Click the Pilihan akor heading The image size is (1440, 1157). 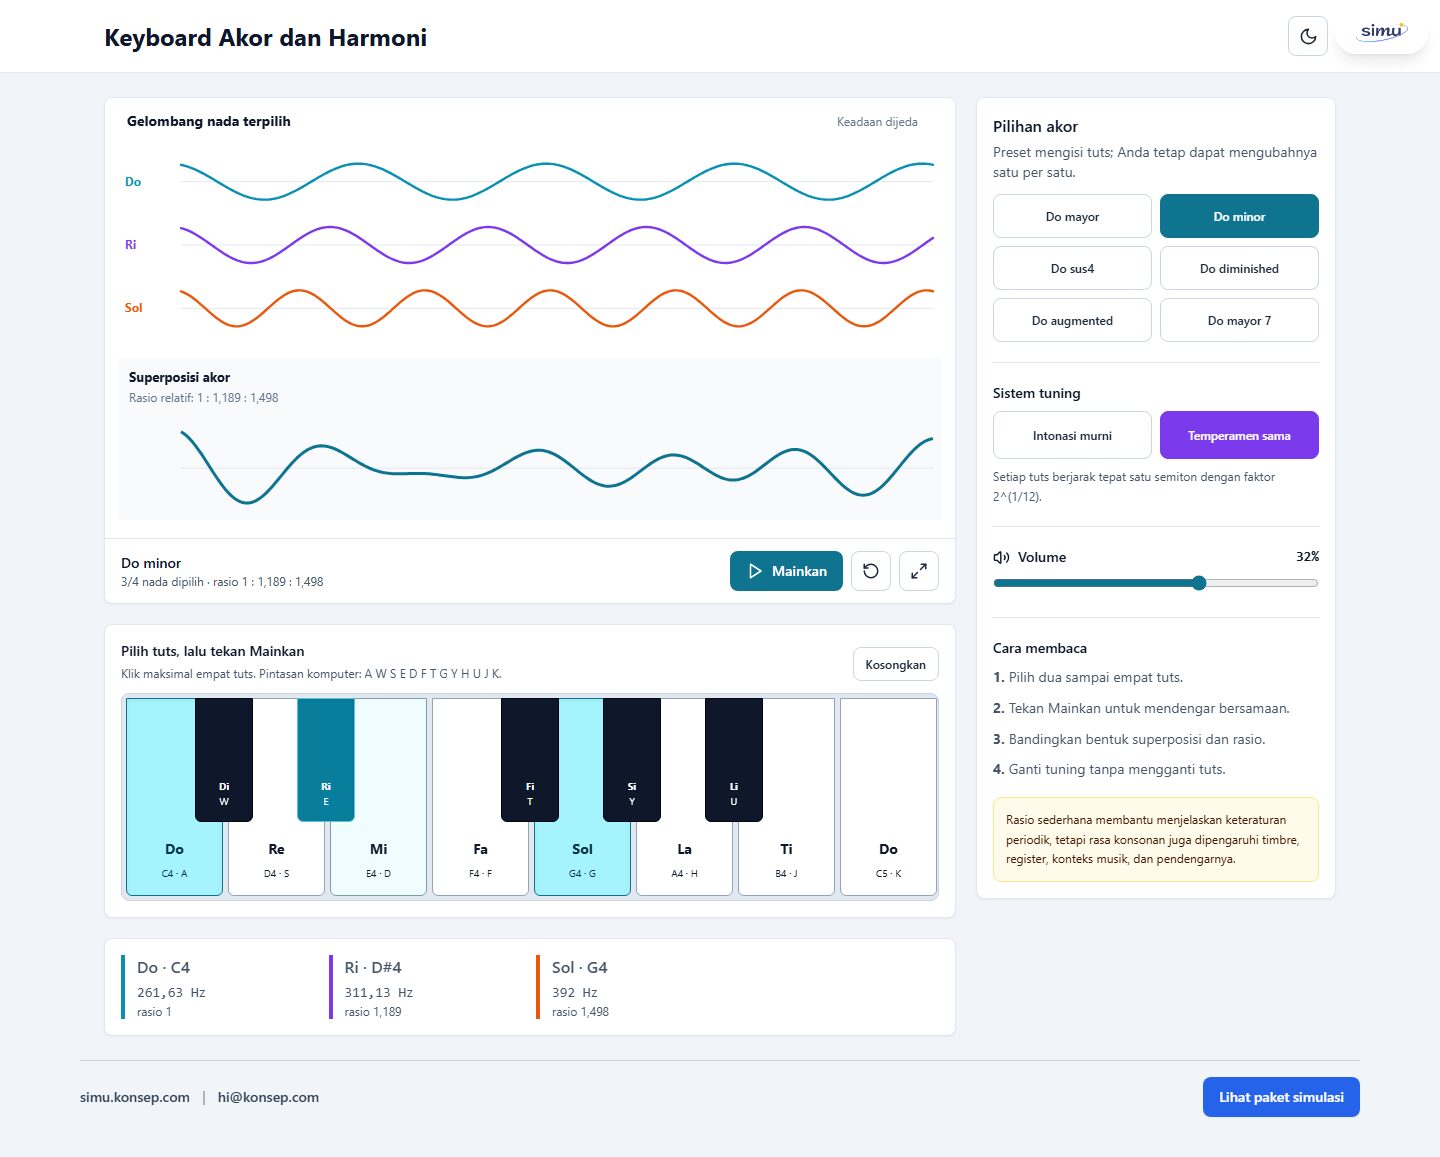[1035, 127]
